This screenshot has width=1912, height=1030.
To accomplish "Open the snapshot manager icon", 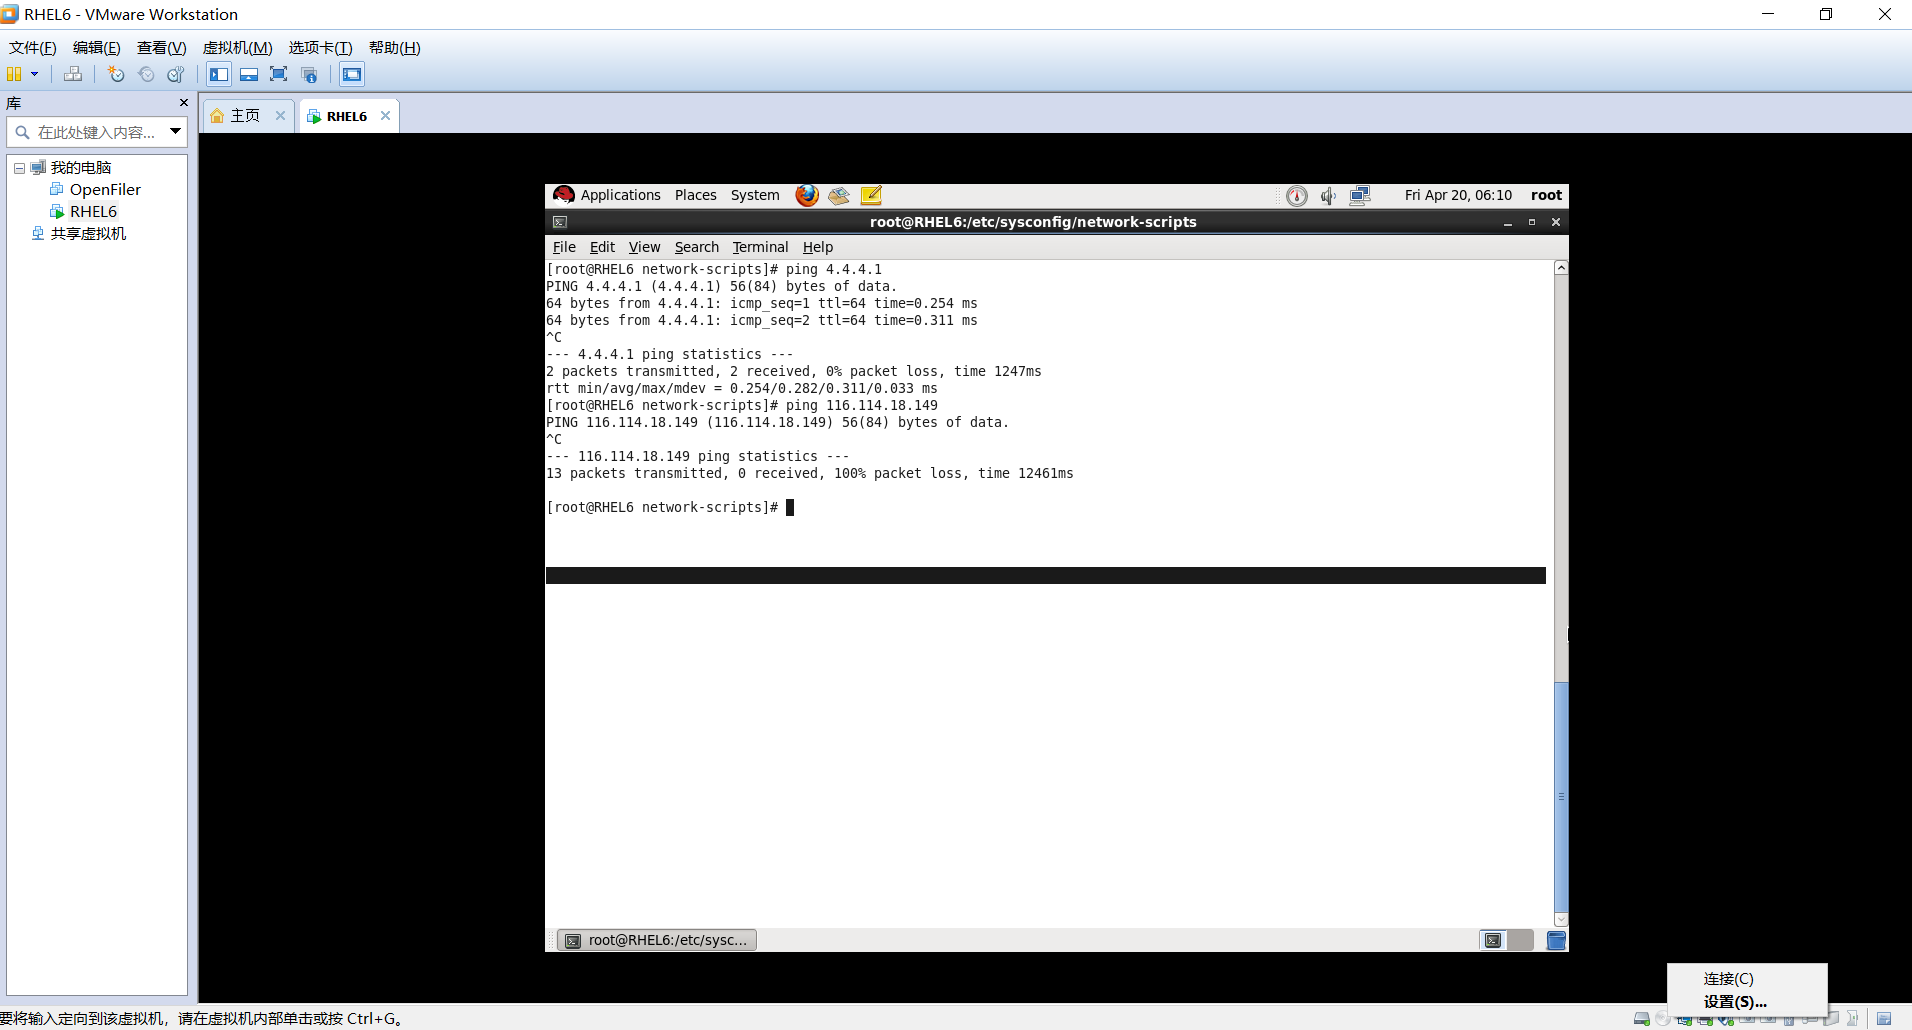I will [x=176, y=74].
